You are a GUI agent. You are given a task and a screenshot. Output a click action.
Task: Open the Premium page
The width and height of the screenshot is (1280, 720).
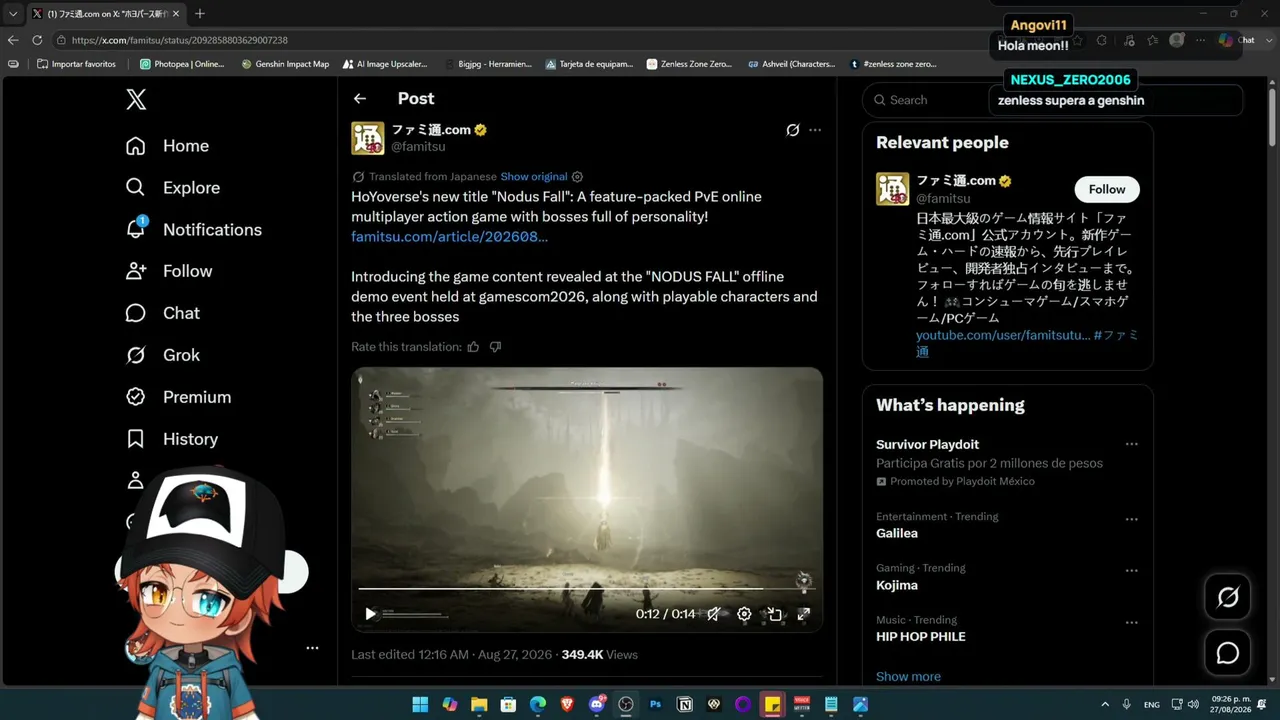tap(177, 397)
